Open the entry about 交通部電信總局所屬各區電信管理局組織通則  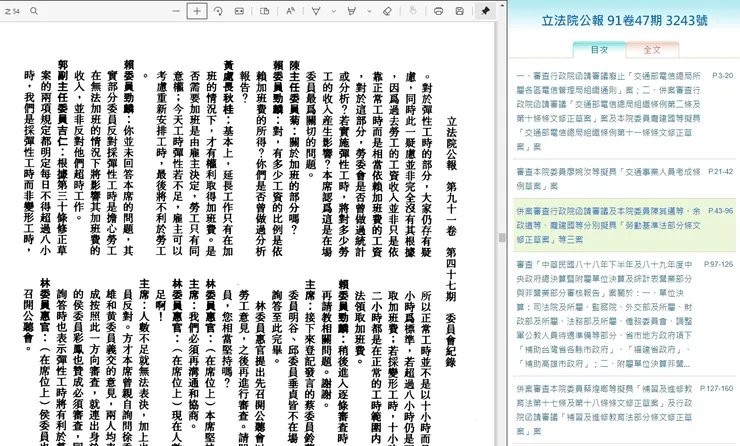609,111
